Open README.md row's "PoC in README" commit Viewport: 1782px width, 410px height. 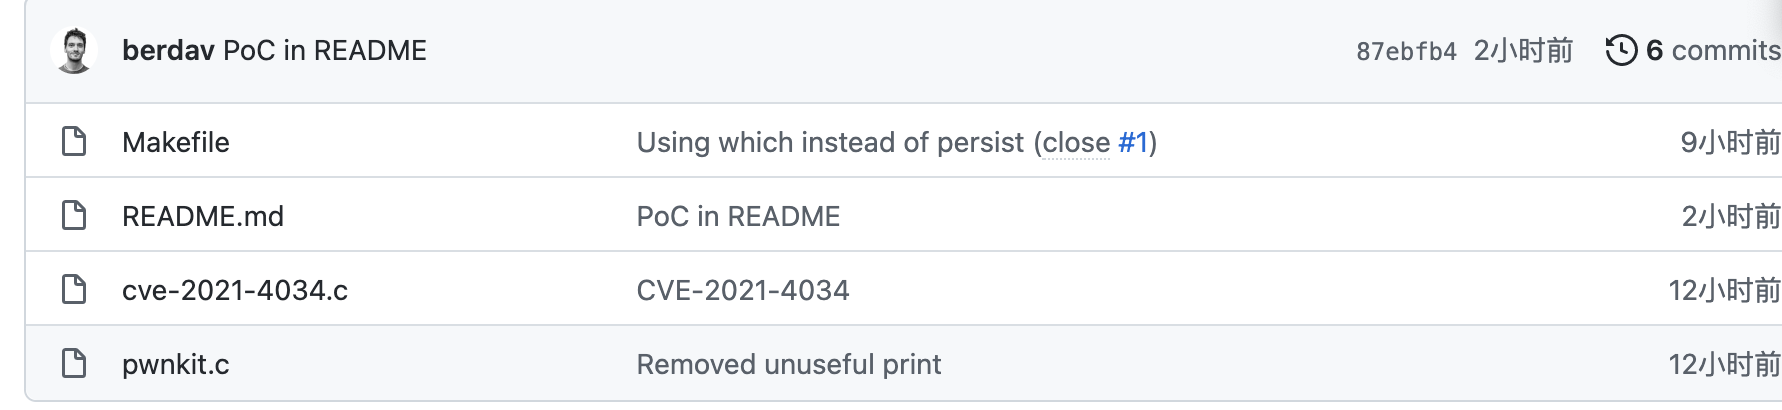tap(738, 217)
